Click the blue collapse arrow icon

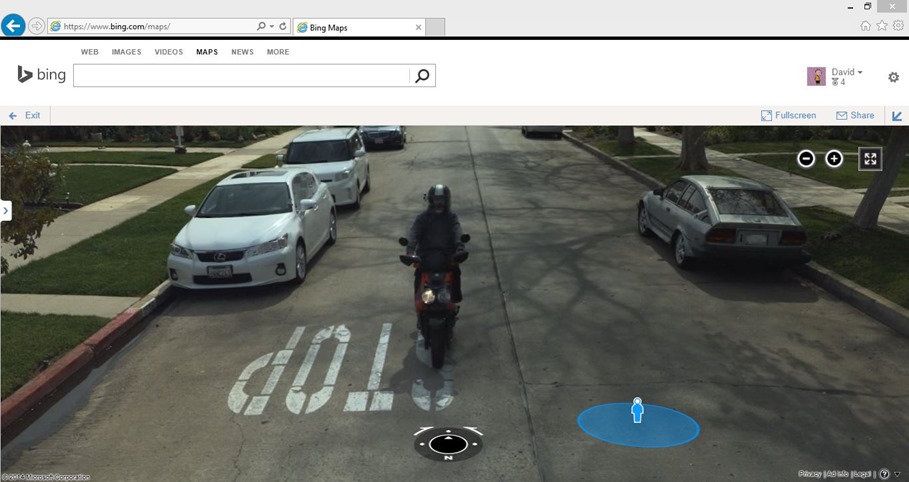click(895, 116)
